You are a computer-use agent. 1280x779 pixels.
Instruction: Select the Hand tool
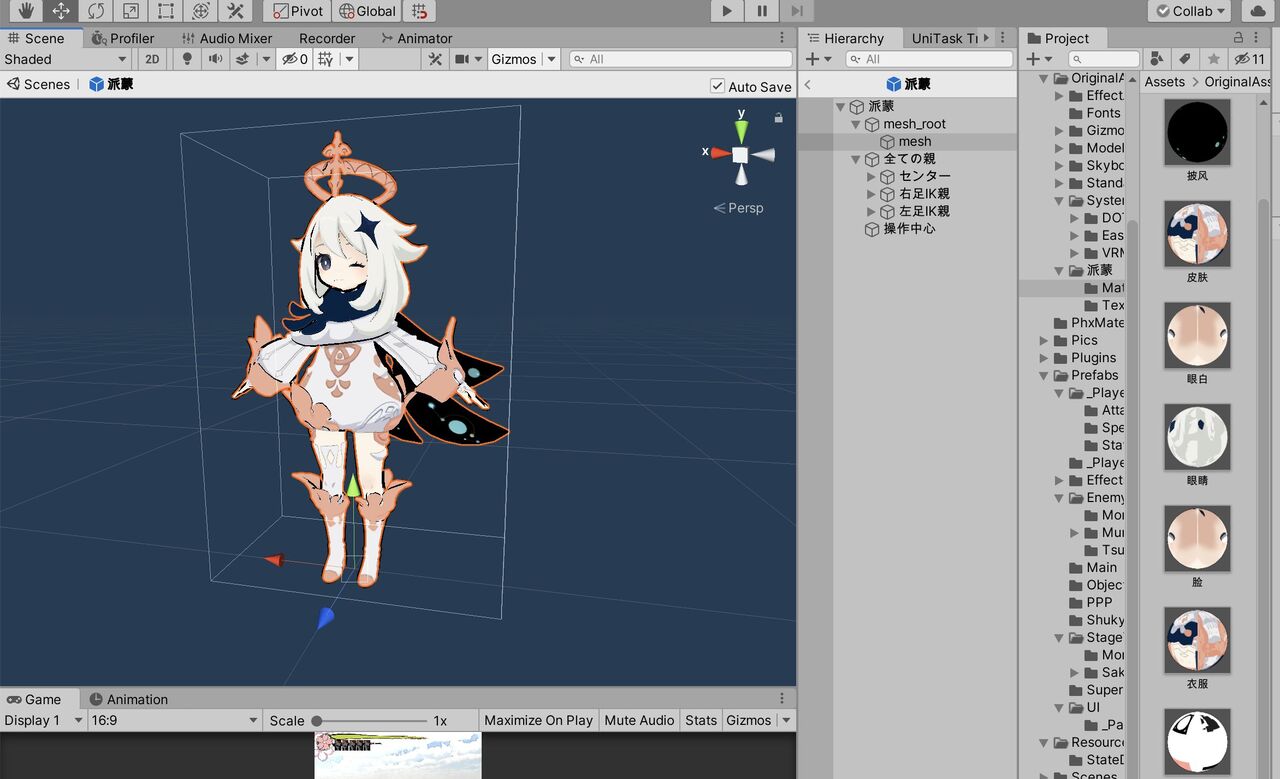click(x=26, y=11)
